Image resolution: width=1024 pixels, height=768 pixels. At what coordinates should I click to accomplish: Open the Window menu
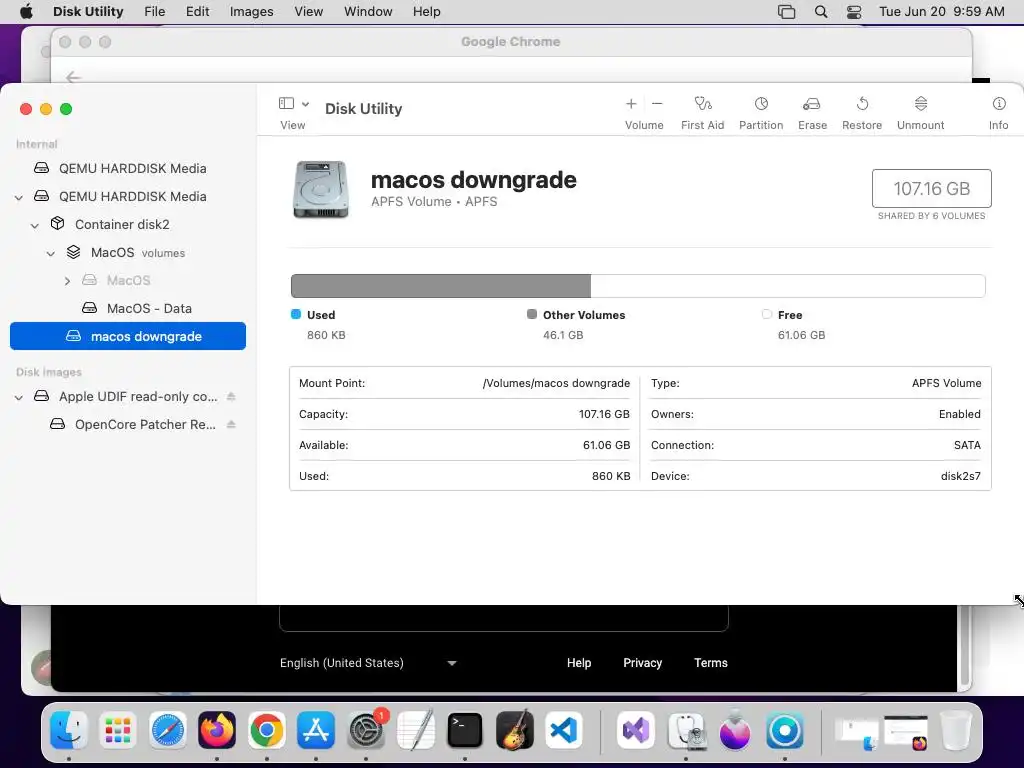pos(368,12)
